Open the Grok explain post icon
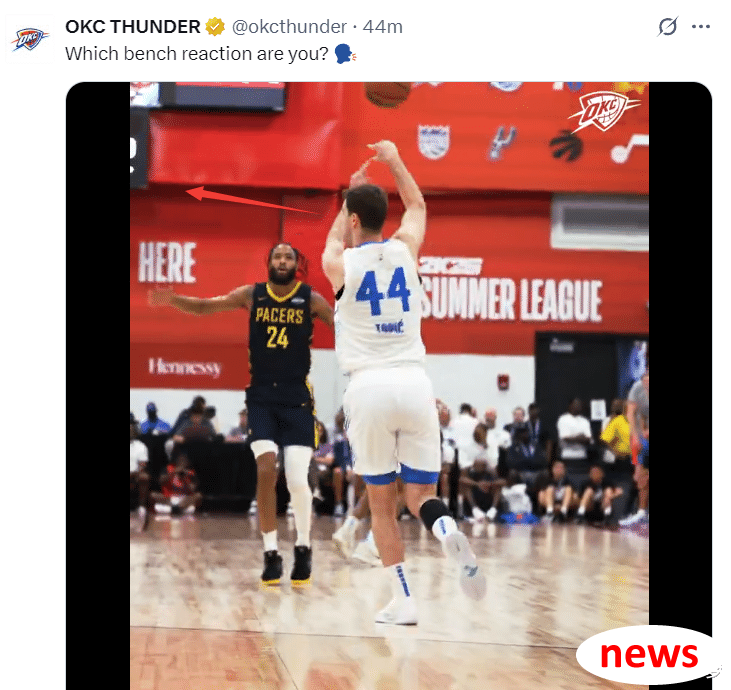Viewport: 731px width, 690px height. (x=668, y=26)
